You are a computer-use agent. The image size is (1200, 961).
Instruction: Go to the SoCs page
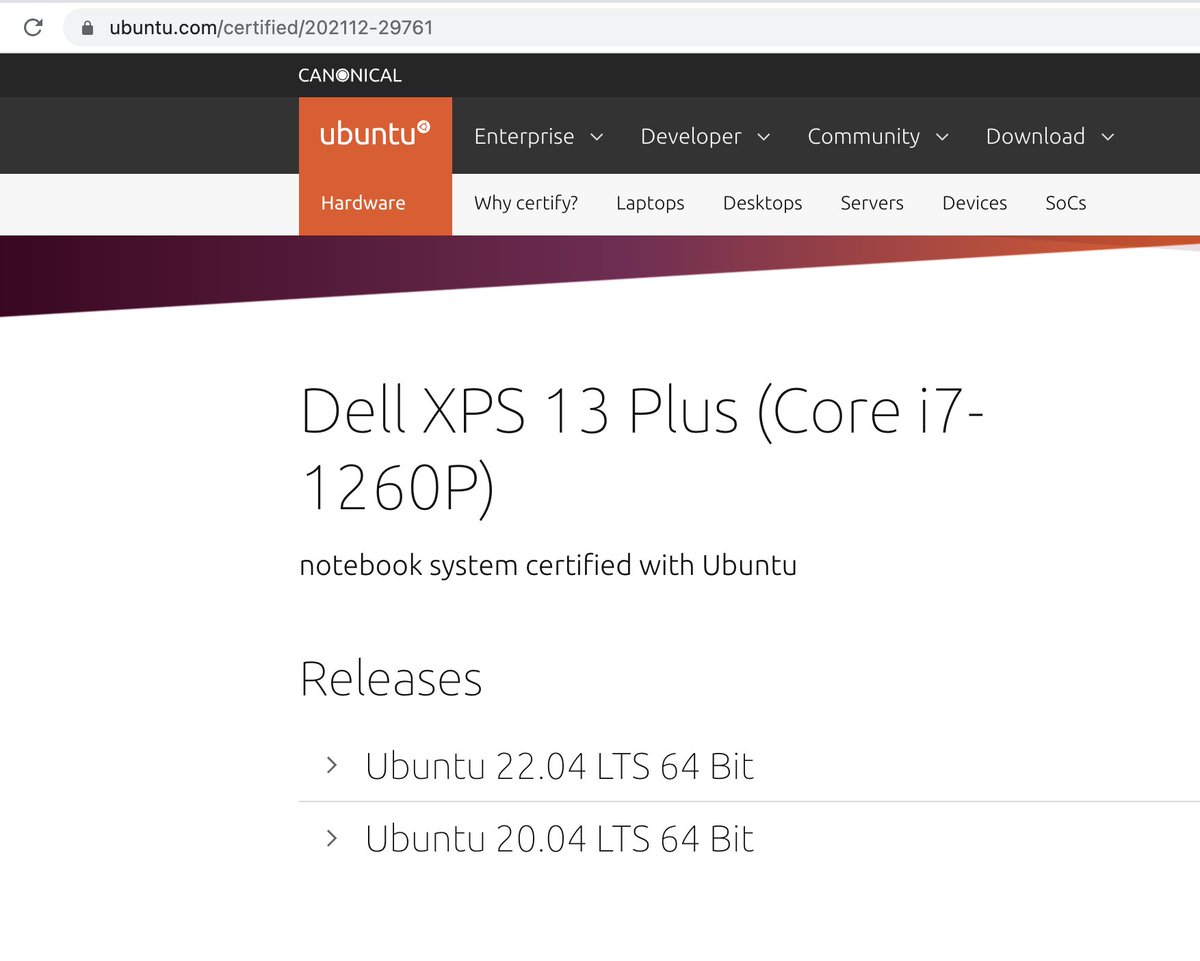tap(1066, 203)
